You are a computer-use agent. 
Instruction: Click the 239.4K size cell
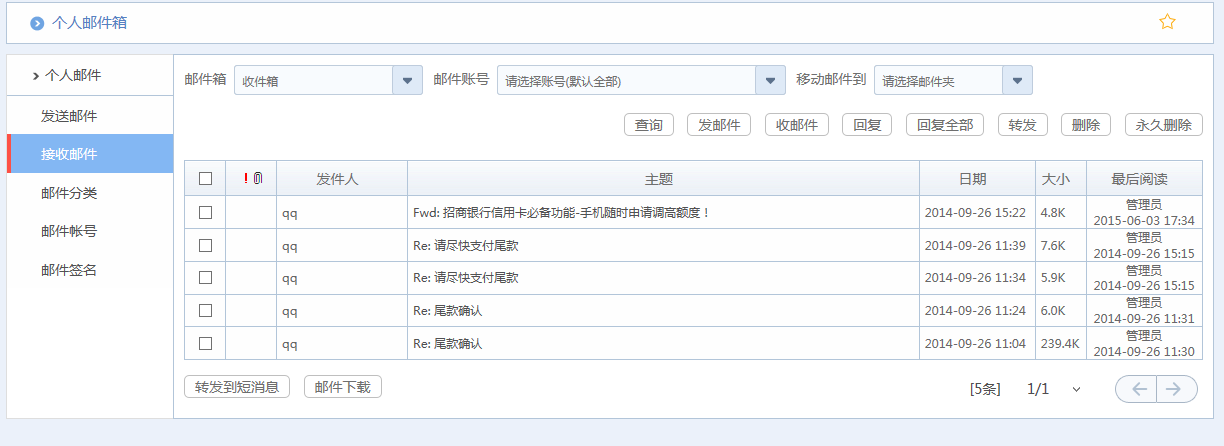tap(1060, 343)
